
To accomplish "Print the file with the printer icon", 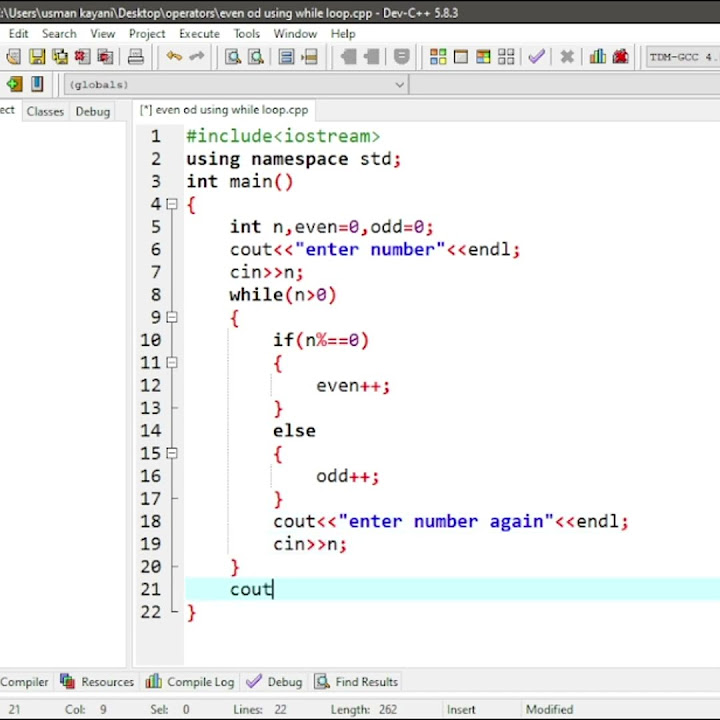I will click(135, 57).
